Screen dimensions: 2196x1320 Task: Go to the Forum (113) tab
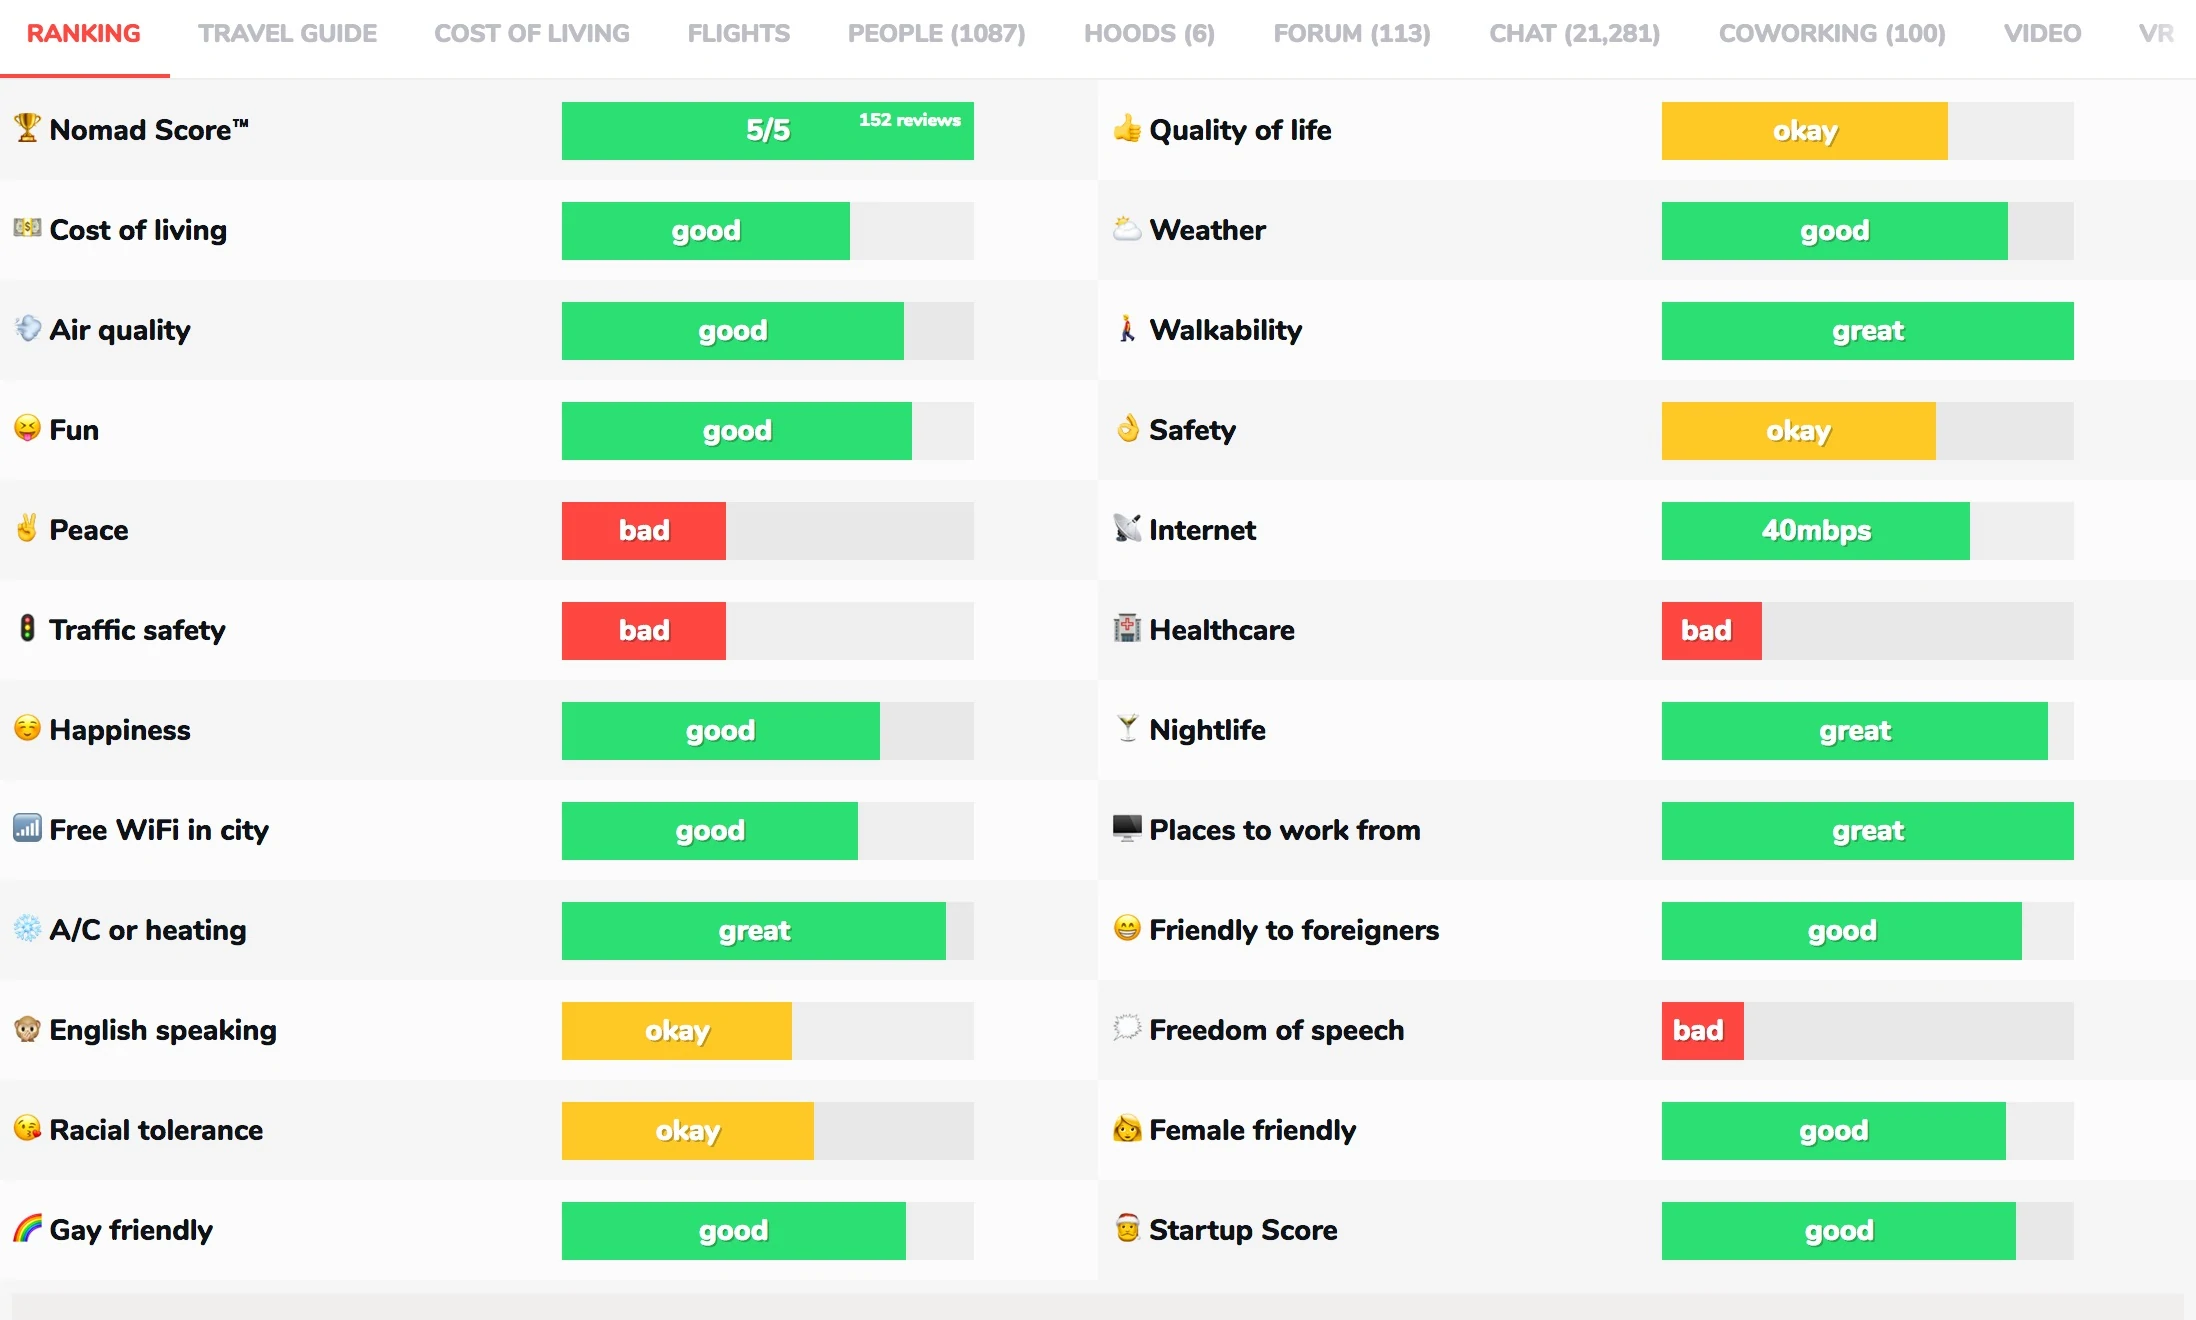point(1352,34)
